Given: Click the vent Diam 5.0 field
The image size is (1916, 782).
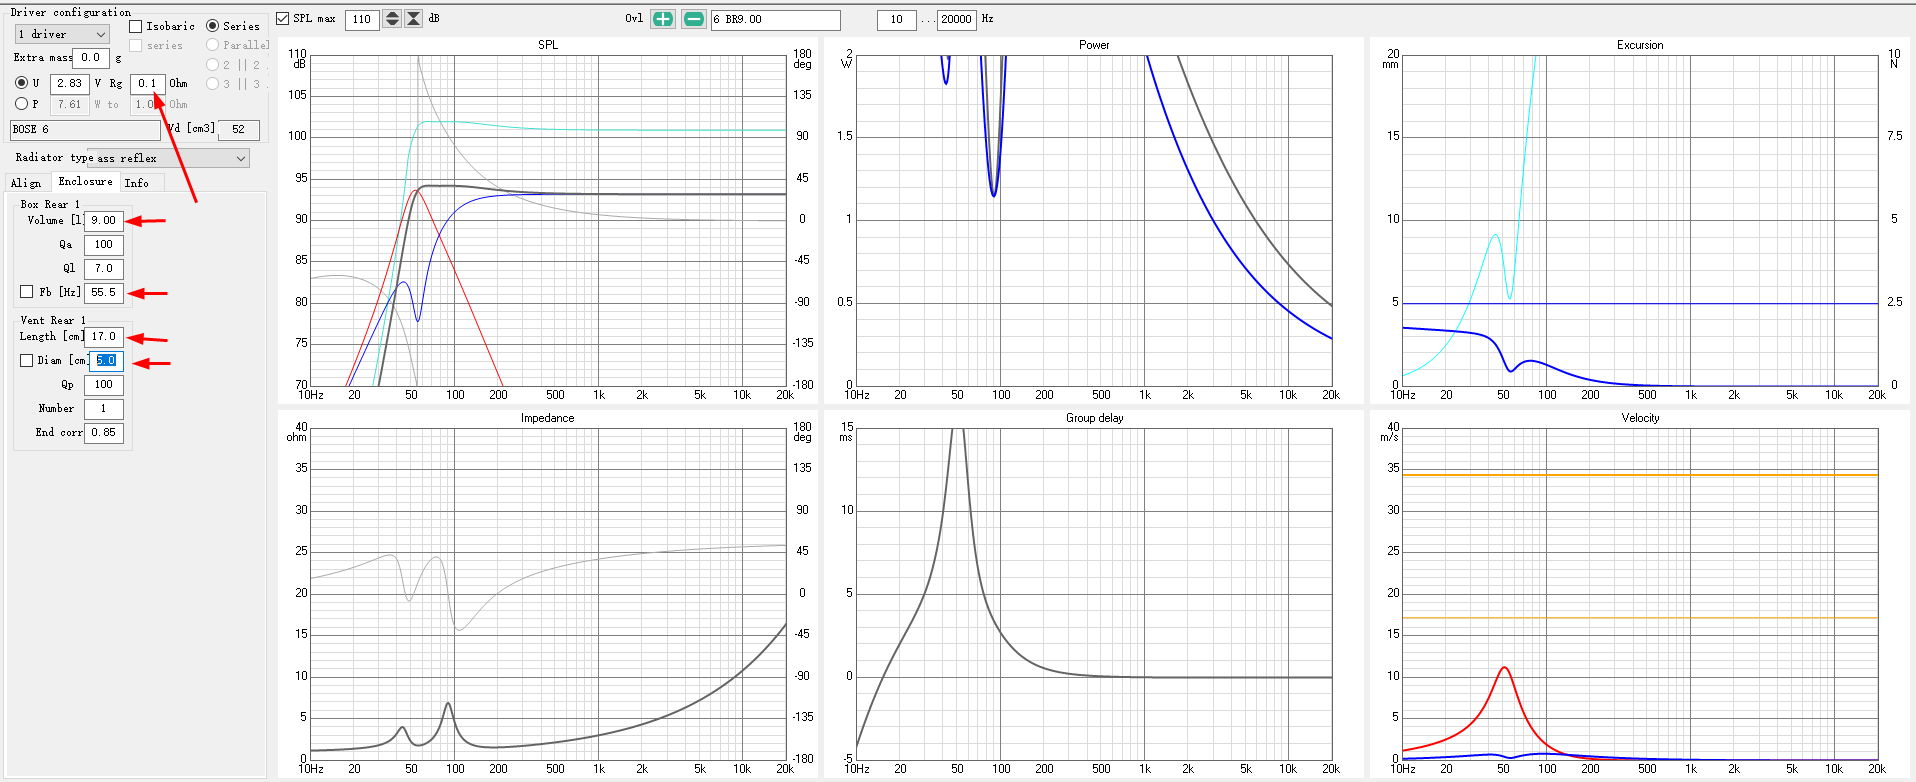Looking at the screenshot, I should pyautogui.click(x=106, y=361).
